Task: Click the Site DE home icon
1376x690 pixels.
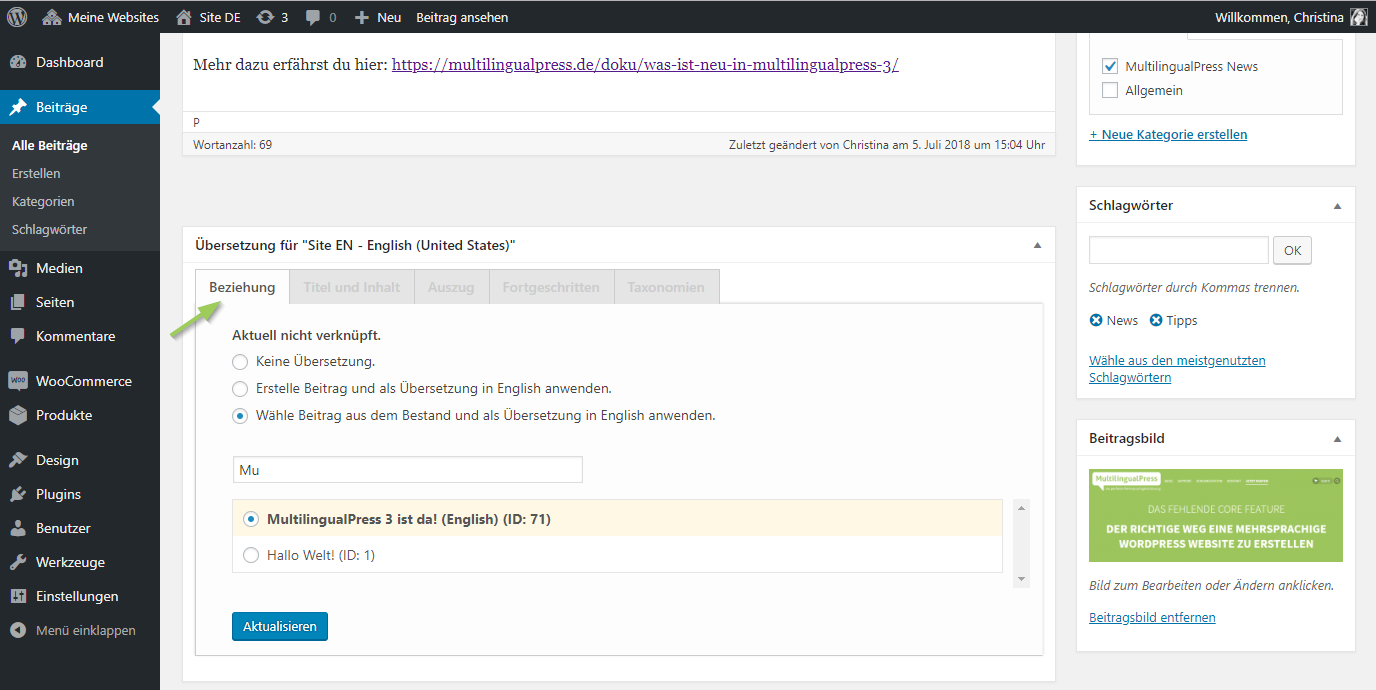Action: pyautogui.click(x=183, y=17)
